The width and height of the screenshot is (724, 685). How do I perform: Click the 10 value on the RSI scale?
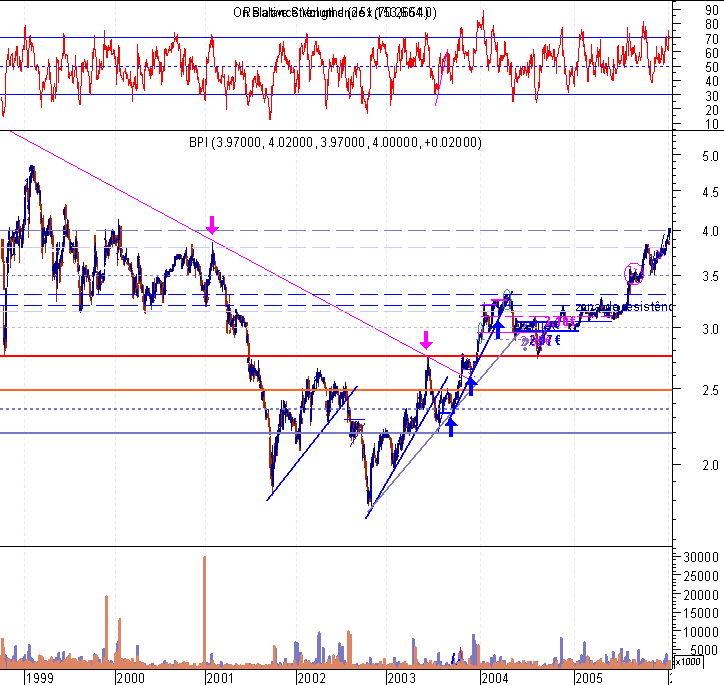tap(712, 124)
